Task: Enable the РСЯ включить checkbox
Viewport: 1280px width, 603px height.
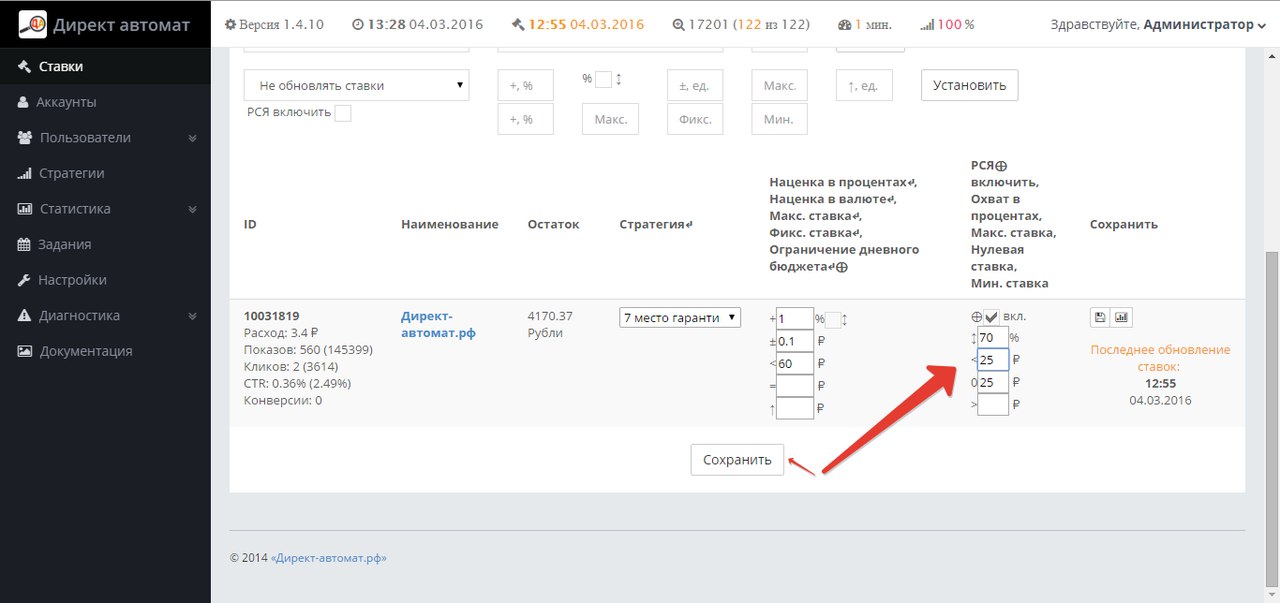Action: coord(342,113)
